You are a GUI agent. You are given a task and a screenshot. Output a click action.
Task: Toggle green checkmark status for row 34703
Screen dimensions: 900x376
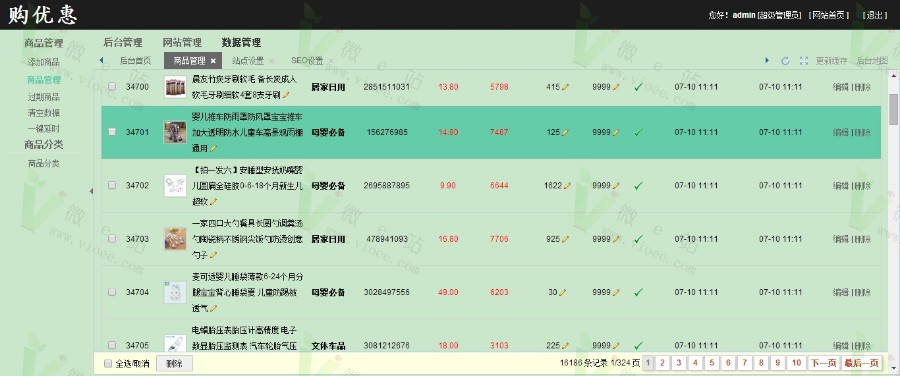click(638, 239)
